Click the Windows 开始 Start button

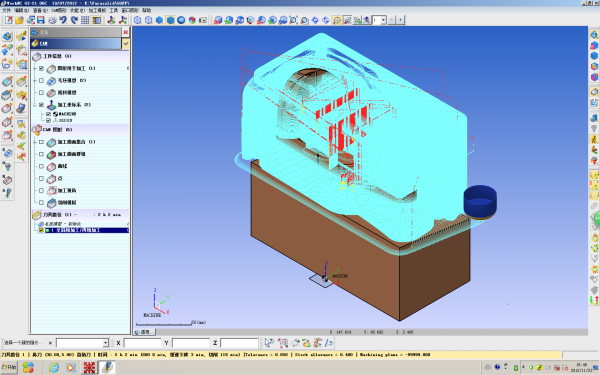(9, 367)
